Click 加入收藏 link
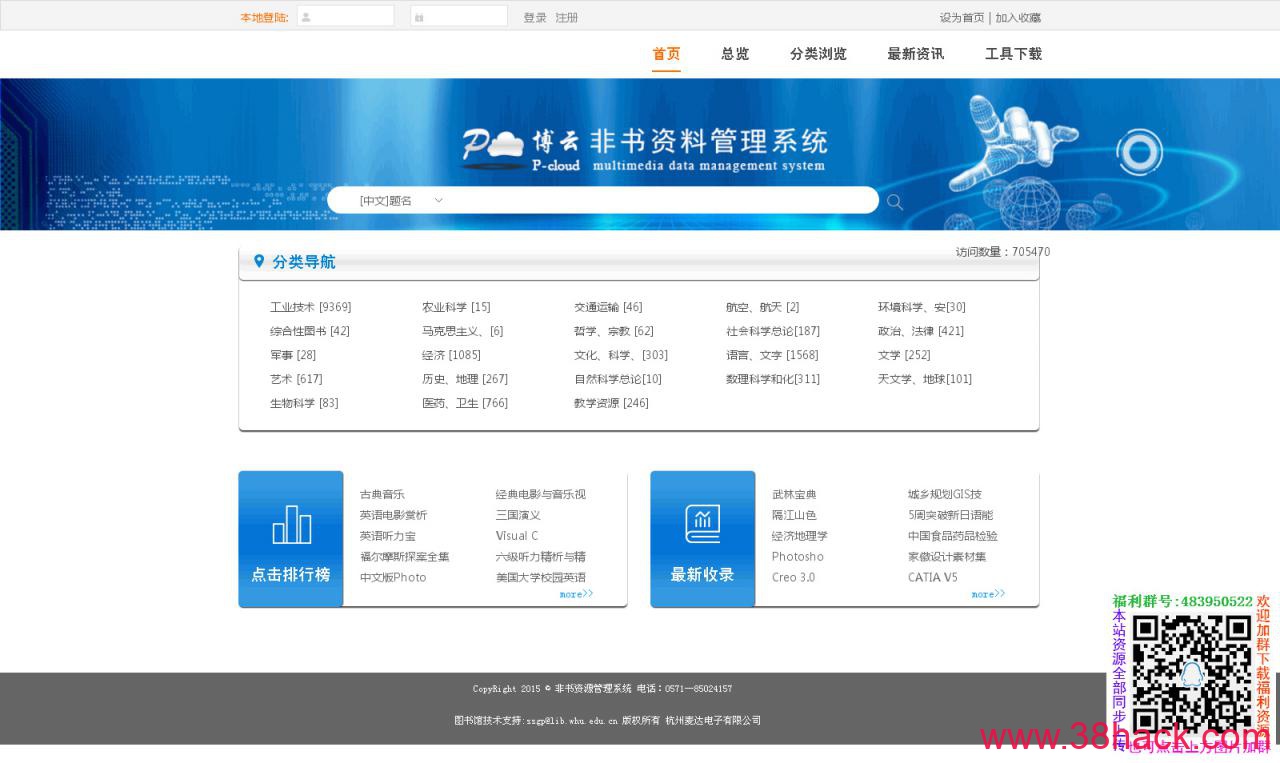1280x763 pixels. 1018,18
